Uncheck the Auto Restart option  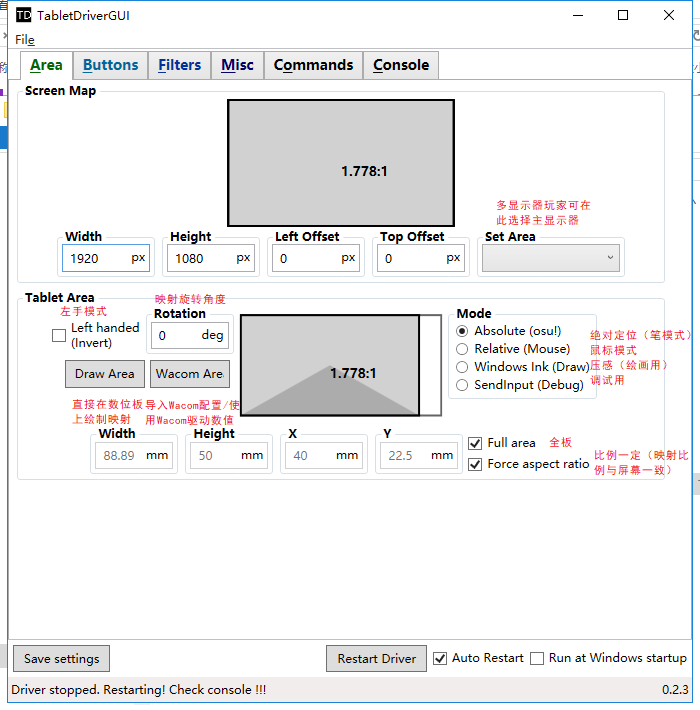tap(440, 658)
